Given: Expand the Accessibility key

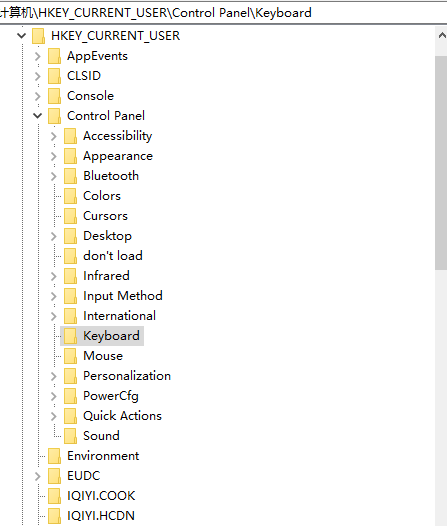Looking at the screenshot, I should pyautogui.click(x=54, y=136).
